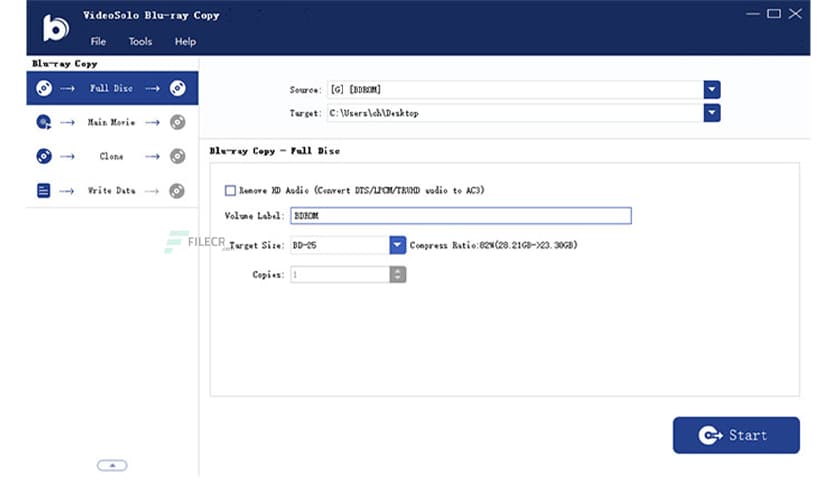Click the Main Movie target disc icon
The height and width of the screenshot is (484, 836).
pyautogui.click(x=178, y=122)
